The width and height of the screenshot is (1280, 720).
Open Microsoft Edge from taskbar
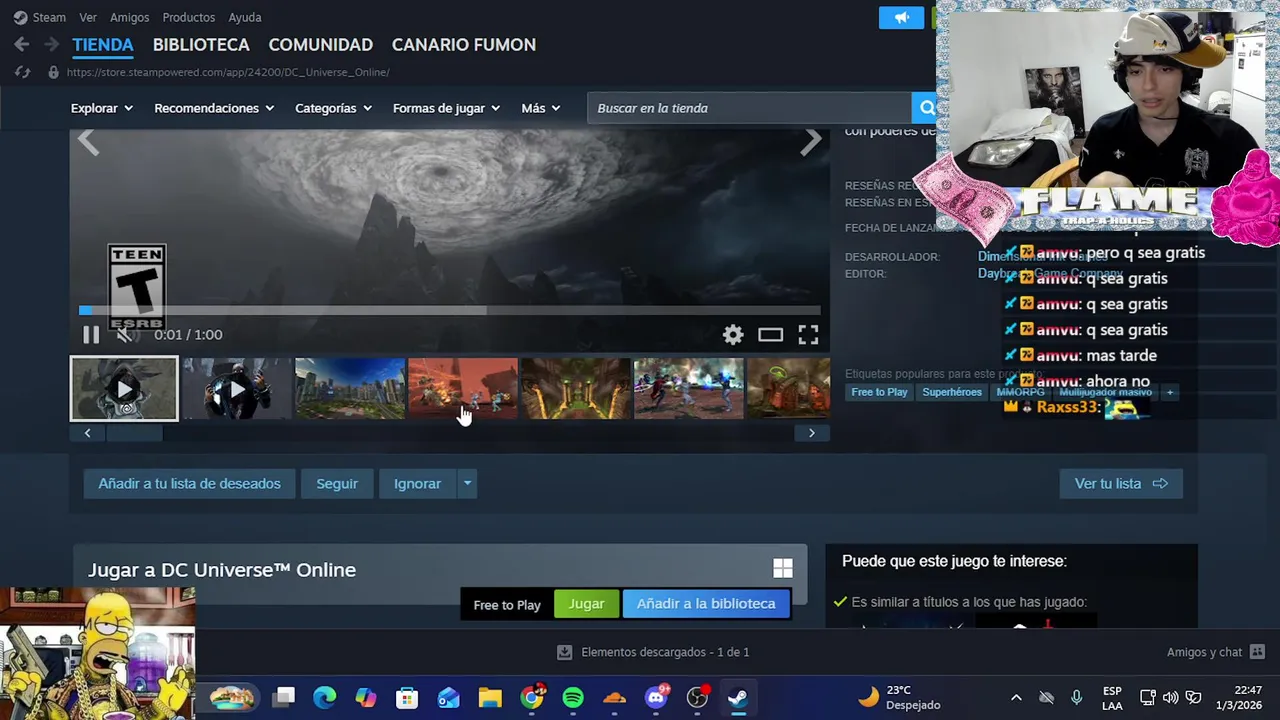coord(325,697)
